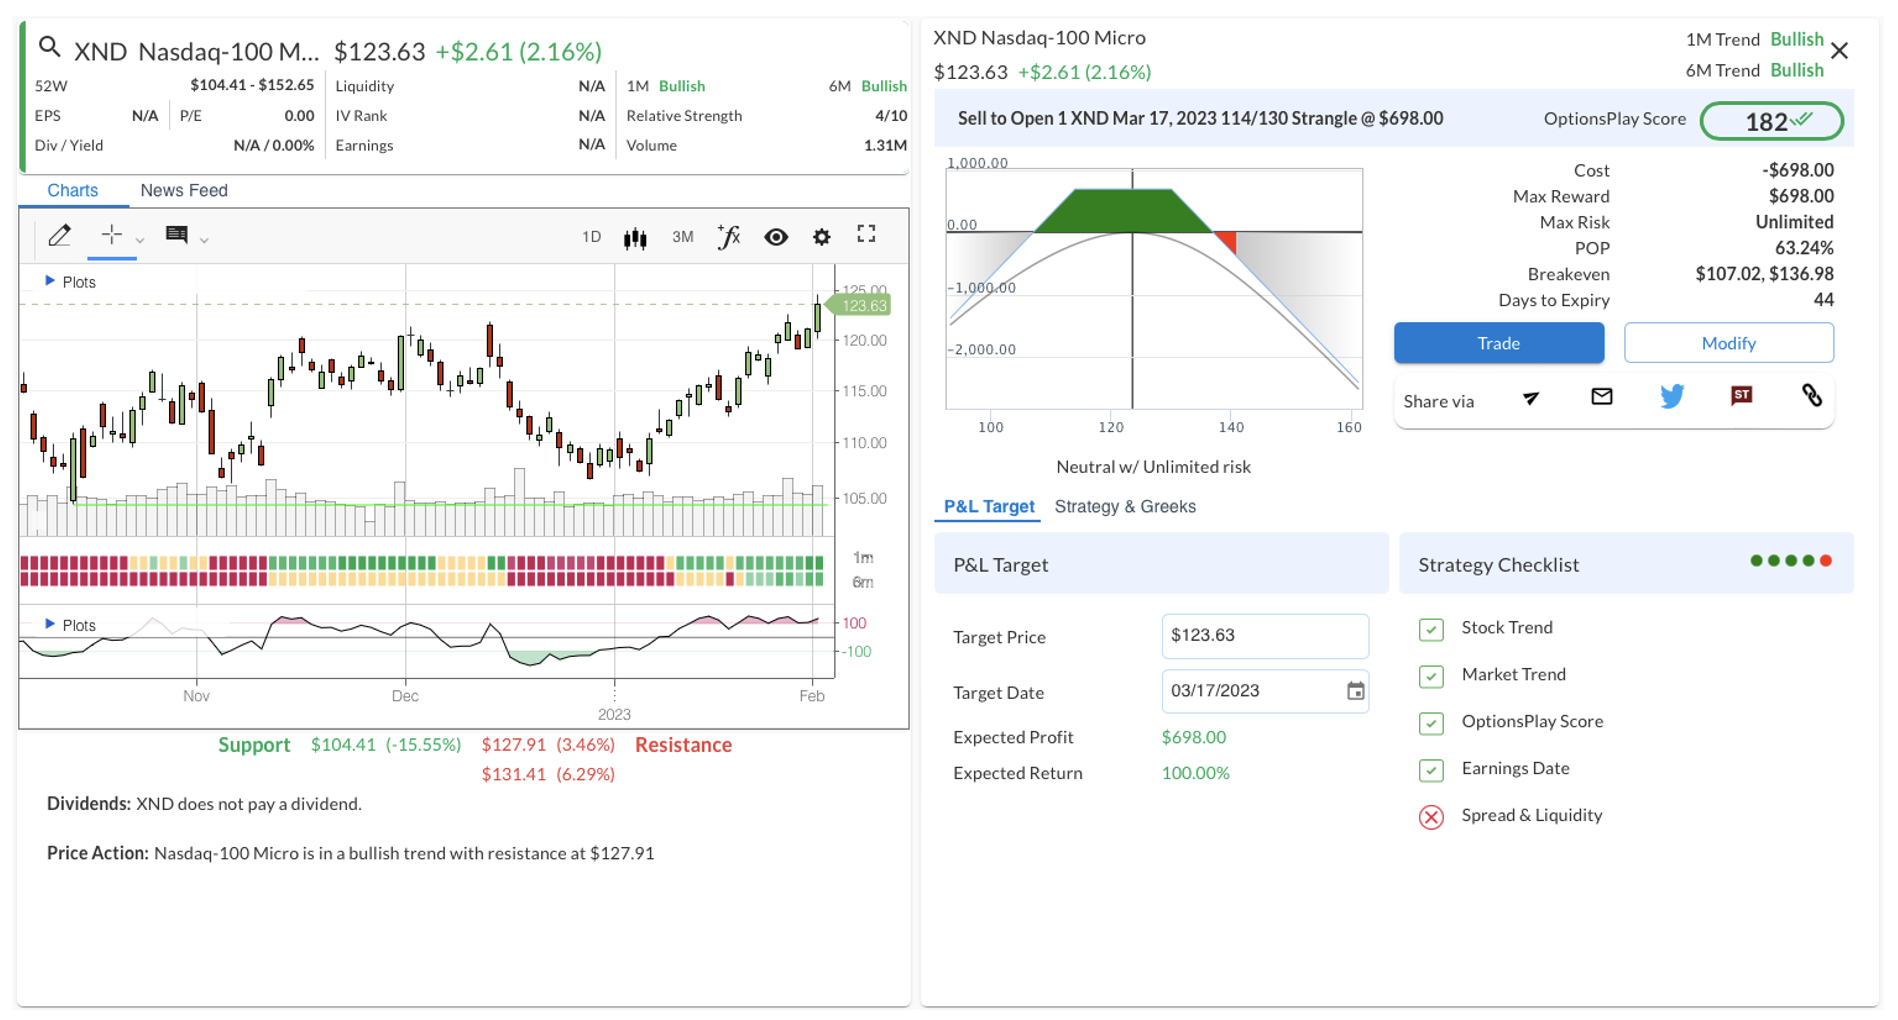Click the Expected Profit $698.00 value
The height and width of the screenshot is (1020, 1898).
[1193, 737]
